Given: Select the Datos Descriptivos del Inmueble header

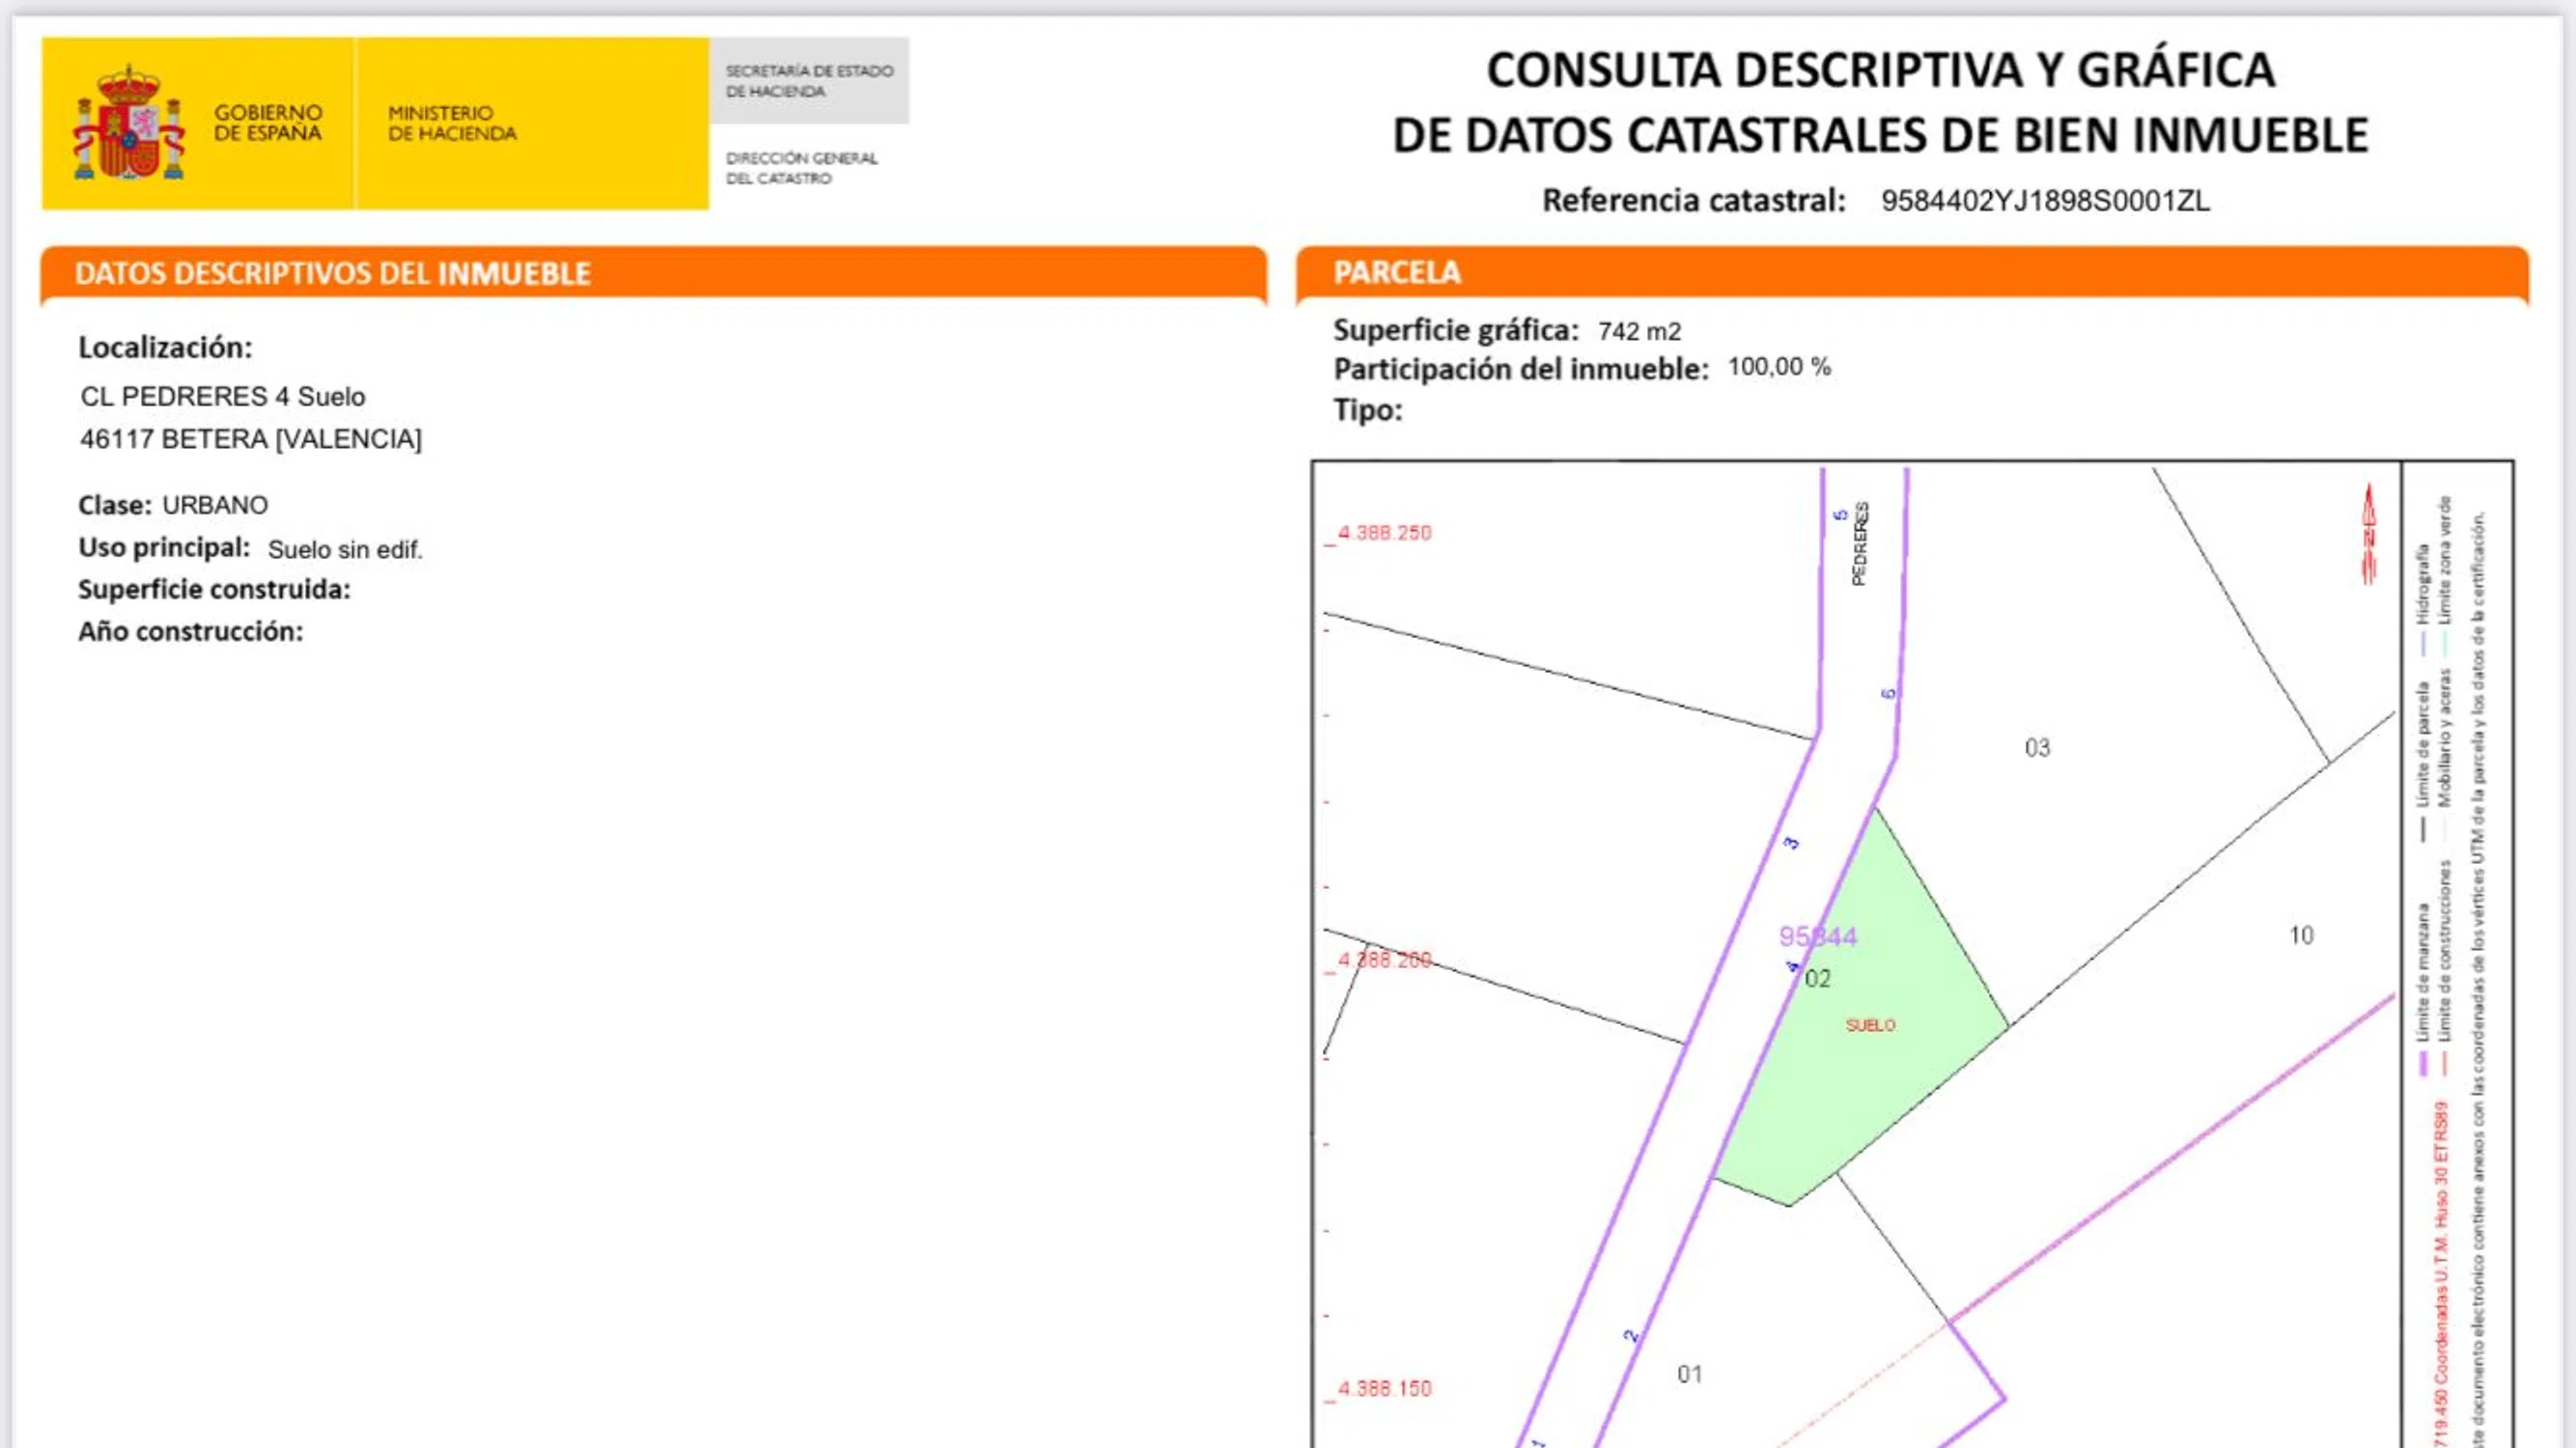Looking at the screenshot, I should tap(332, 273).
